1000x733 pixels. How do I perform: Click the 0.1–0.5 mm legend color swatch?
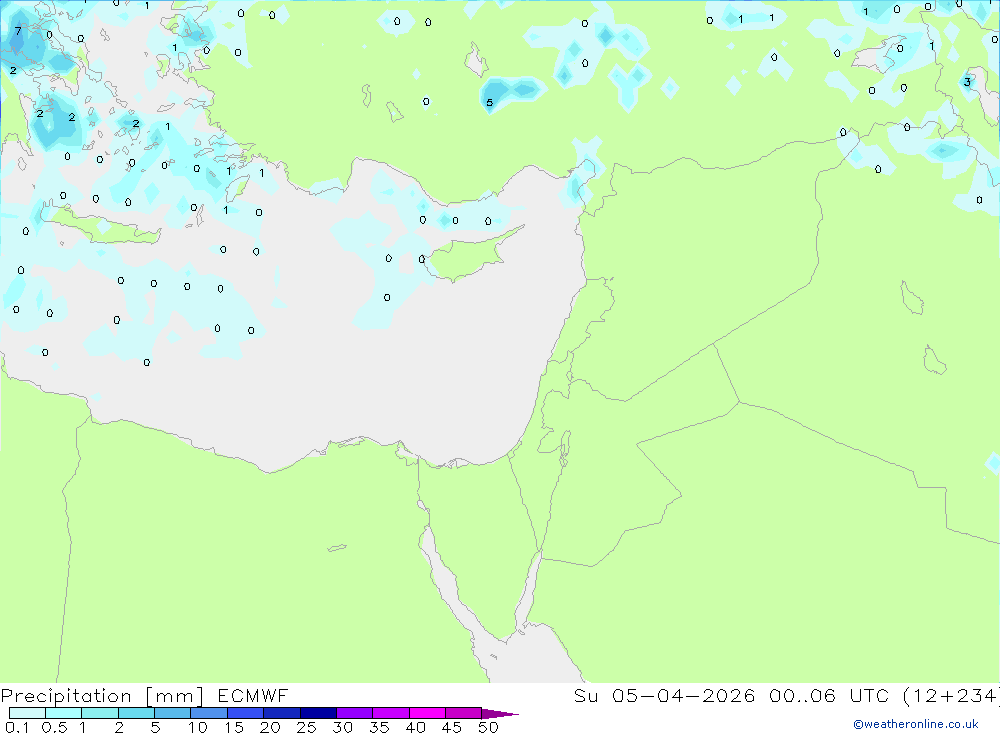pyautogui.click(x=27, y=713)
